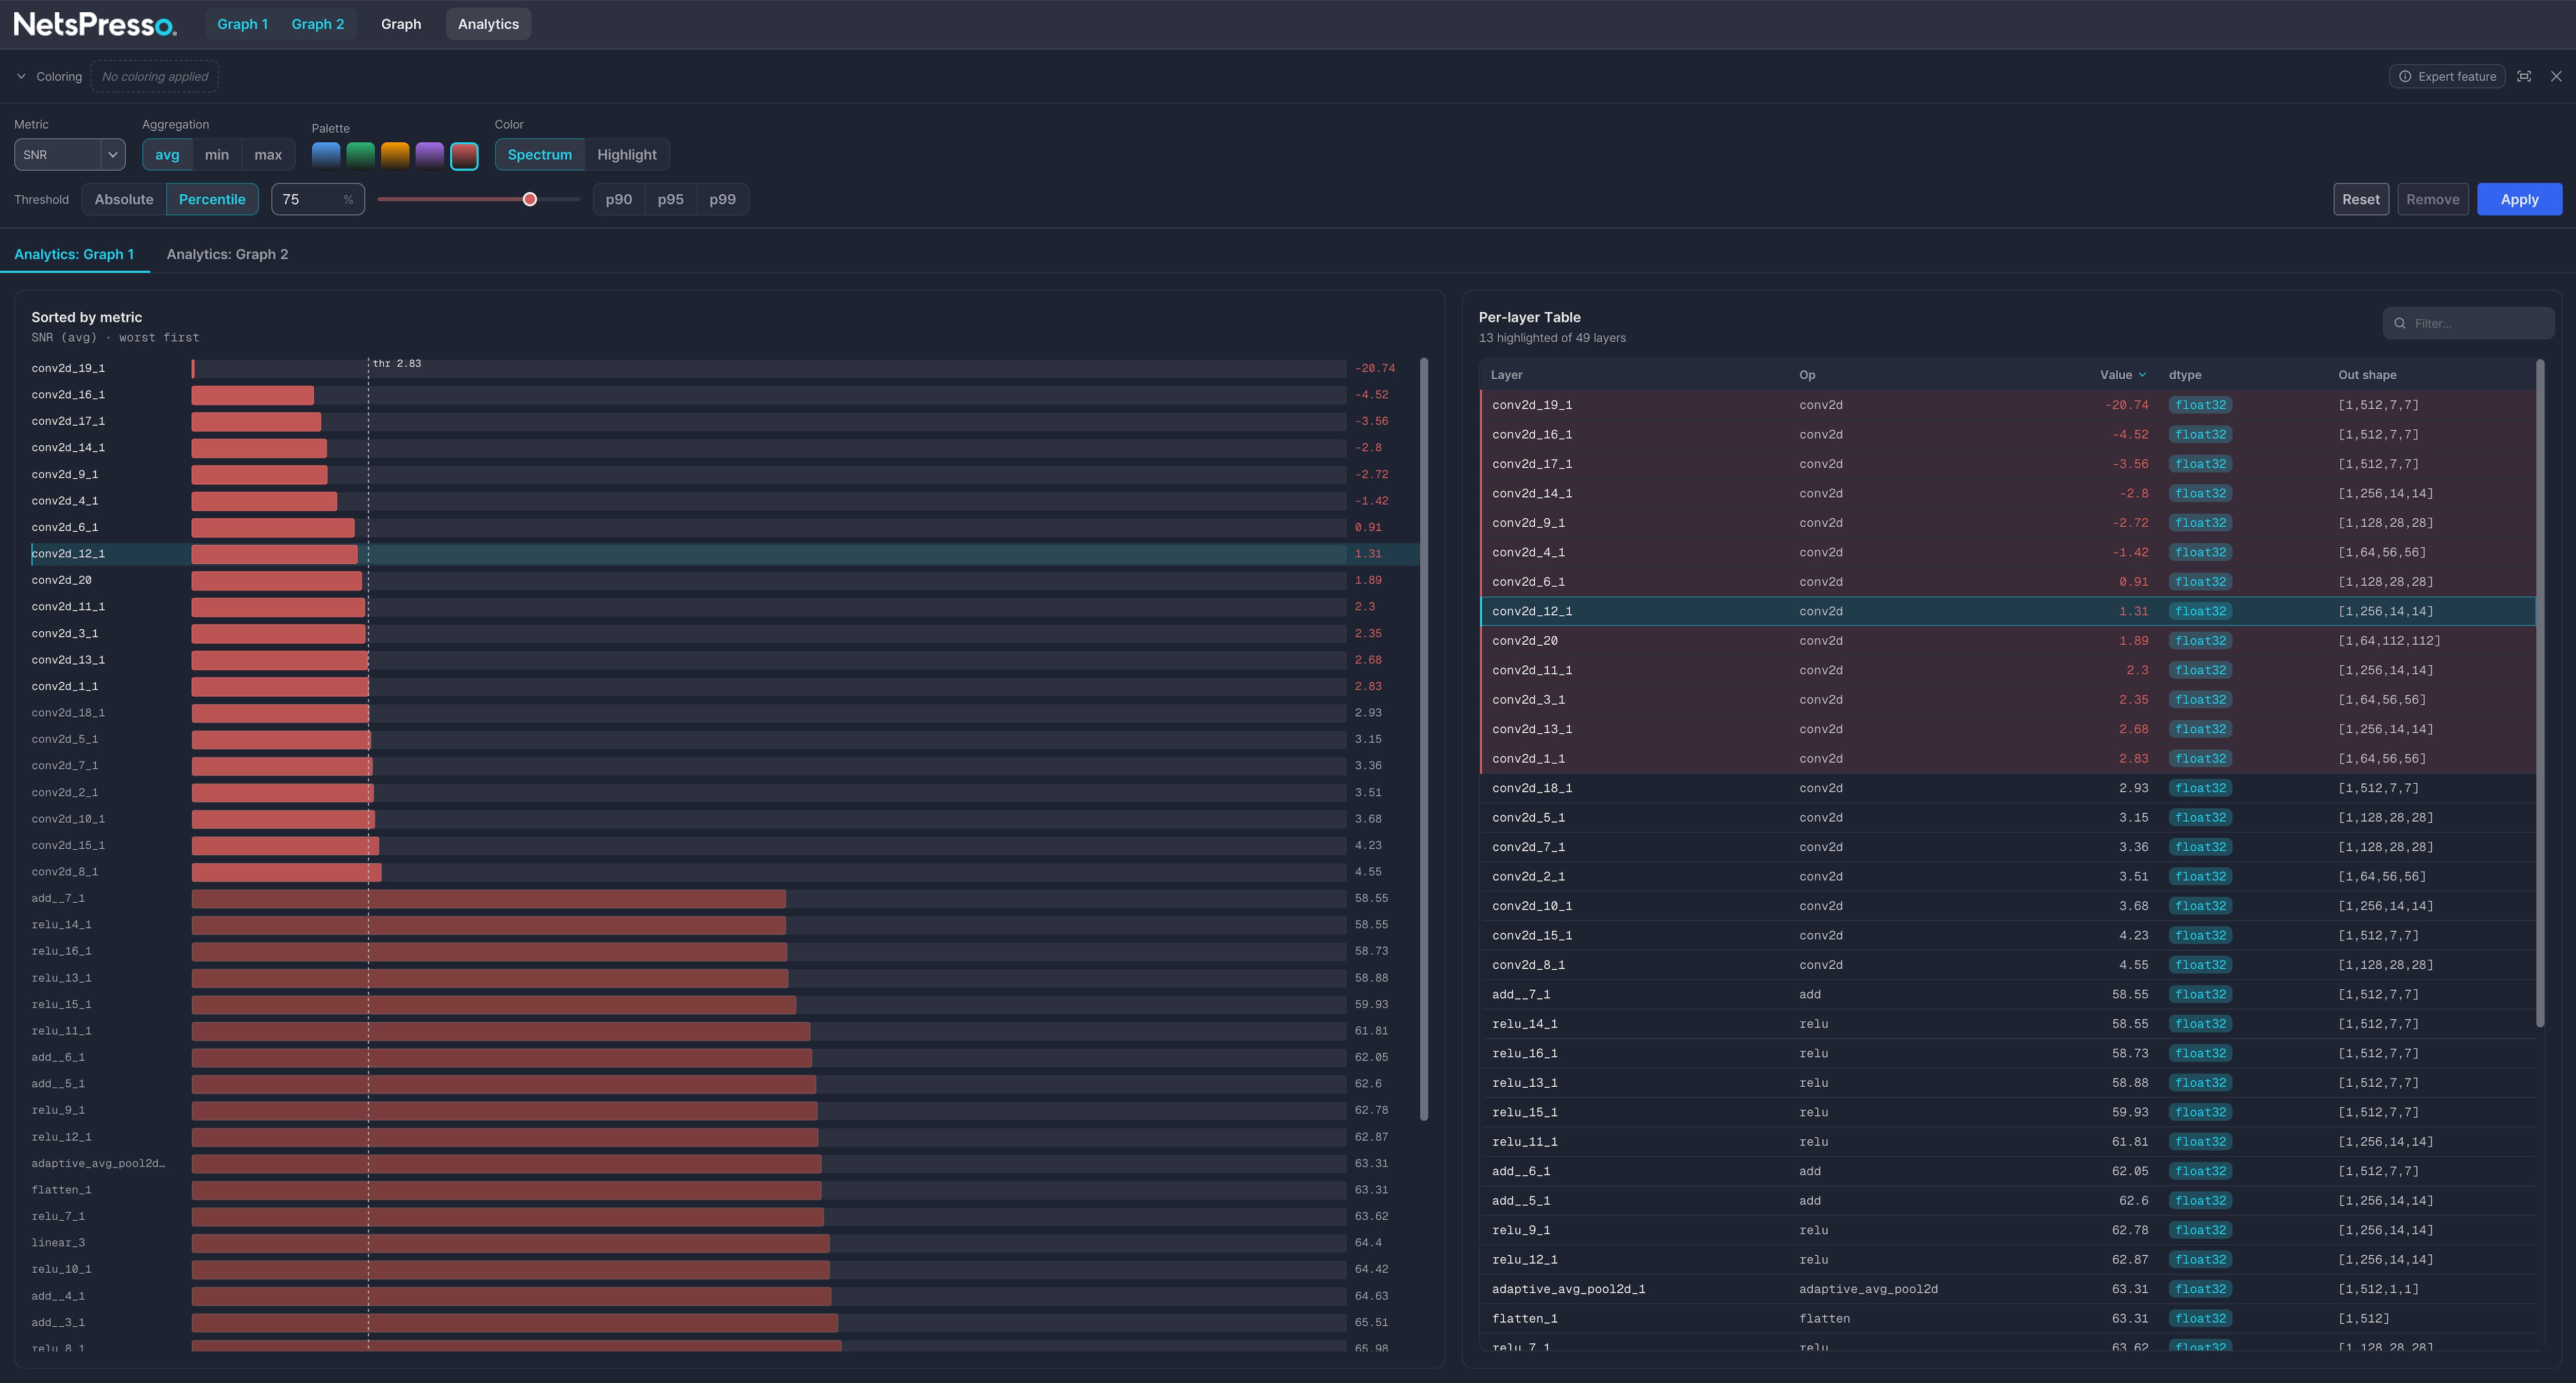Click the p99 preset button

[x=722, y=199]
